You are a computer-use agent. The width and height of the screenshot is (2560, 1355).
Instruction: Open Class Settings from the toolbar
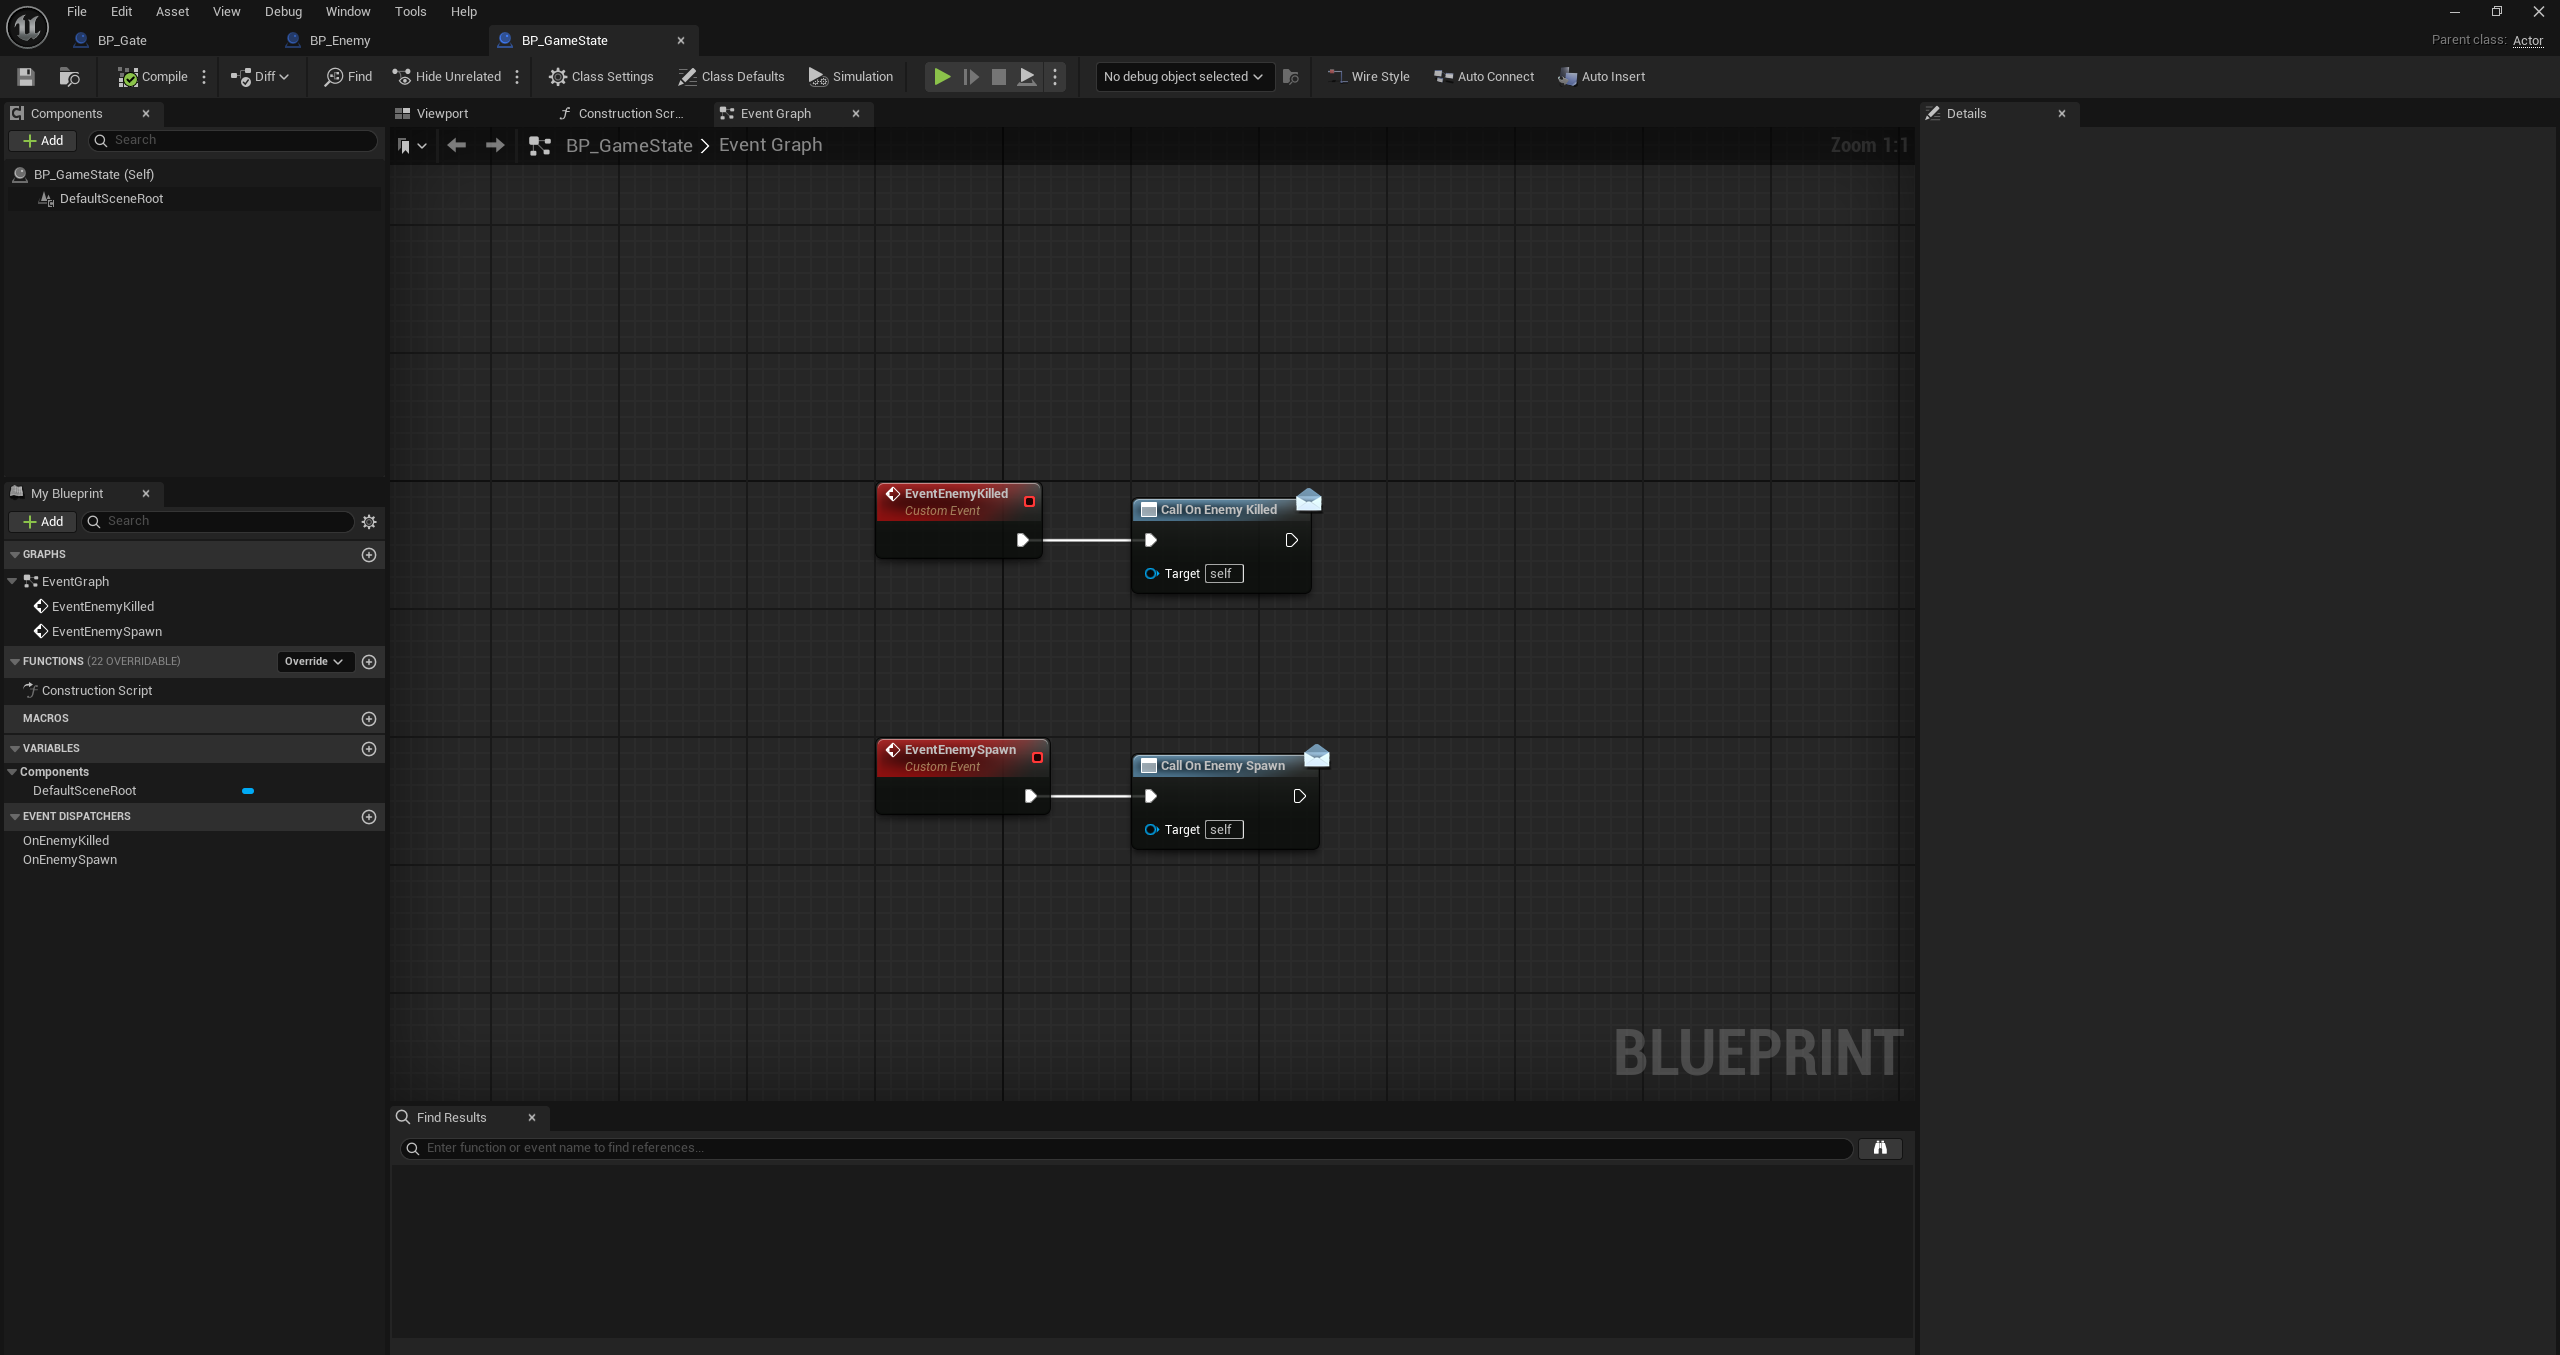click(601, 77)
